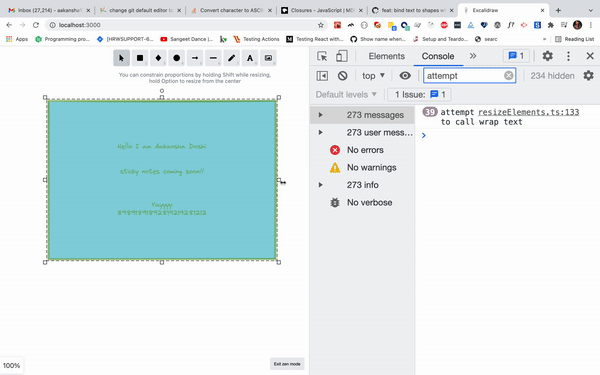
Task: Click the 1 Issue button
Action: [x=419, y=95]
